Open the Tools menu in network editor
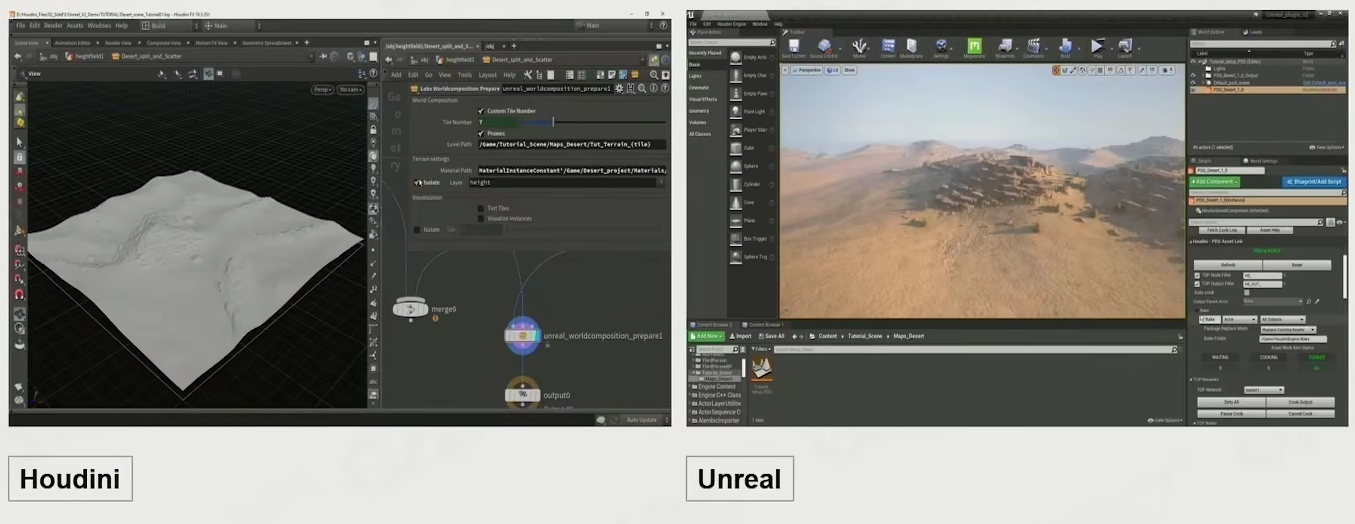Screen dimensions: 1355x524 tap(464, 75)
